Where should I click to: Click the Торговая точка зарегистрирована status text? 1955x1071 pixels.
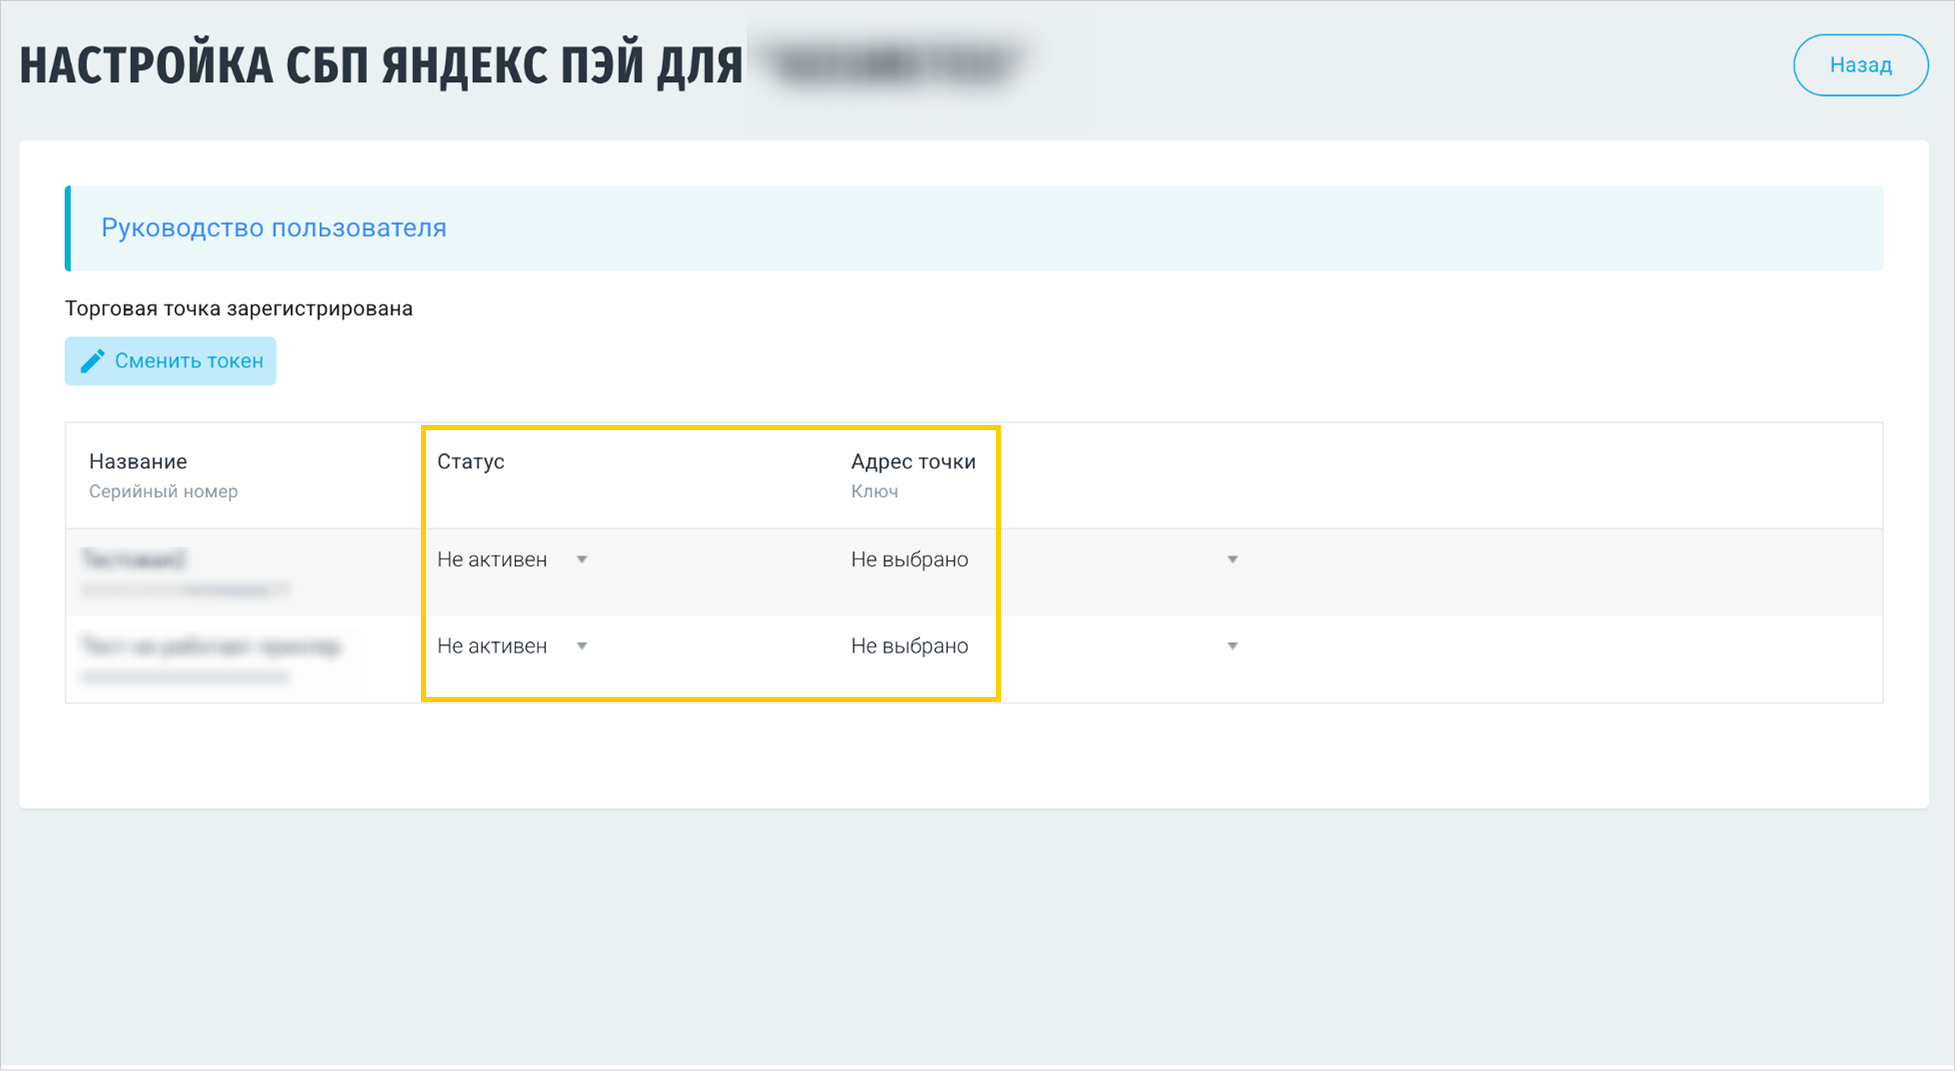click(x=238, y=308)
